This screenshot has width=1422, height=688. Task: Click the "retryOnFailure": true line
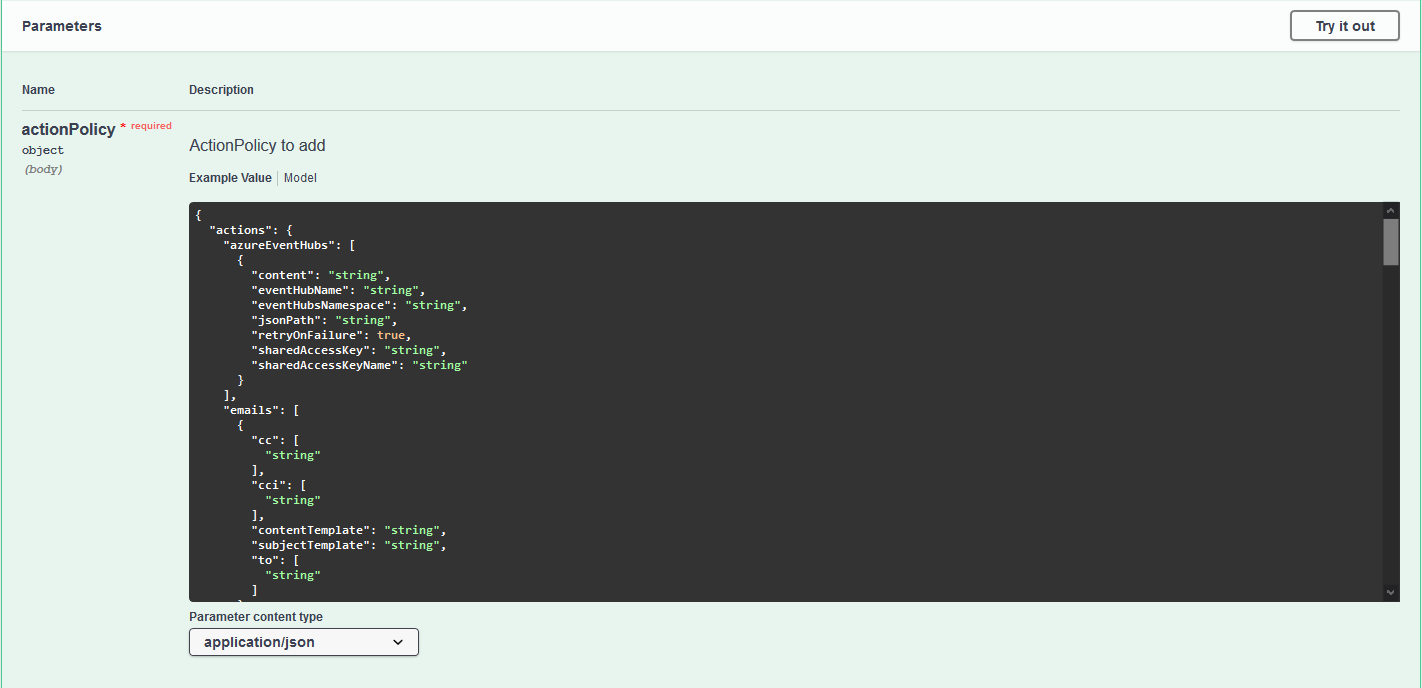(x=332, y=335)
